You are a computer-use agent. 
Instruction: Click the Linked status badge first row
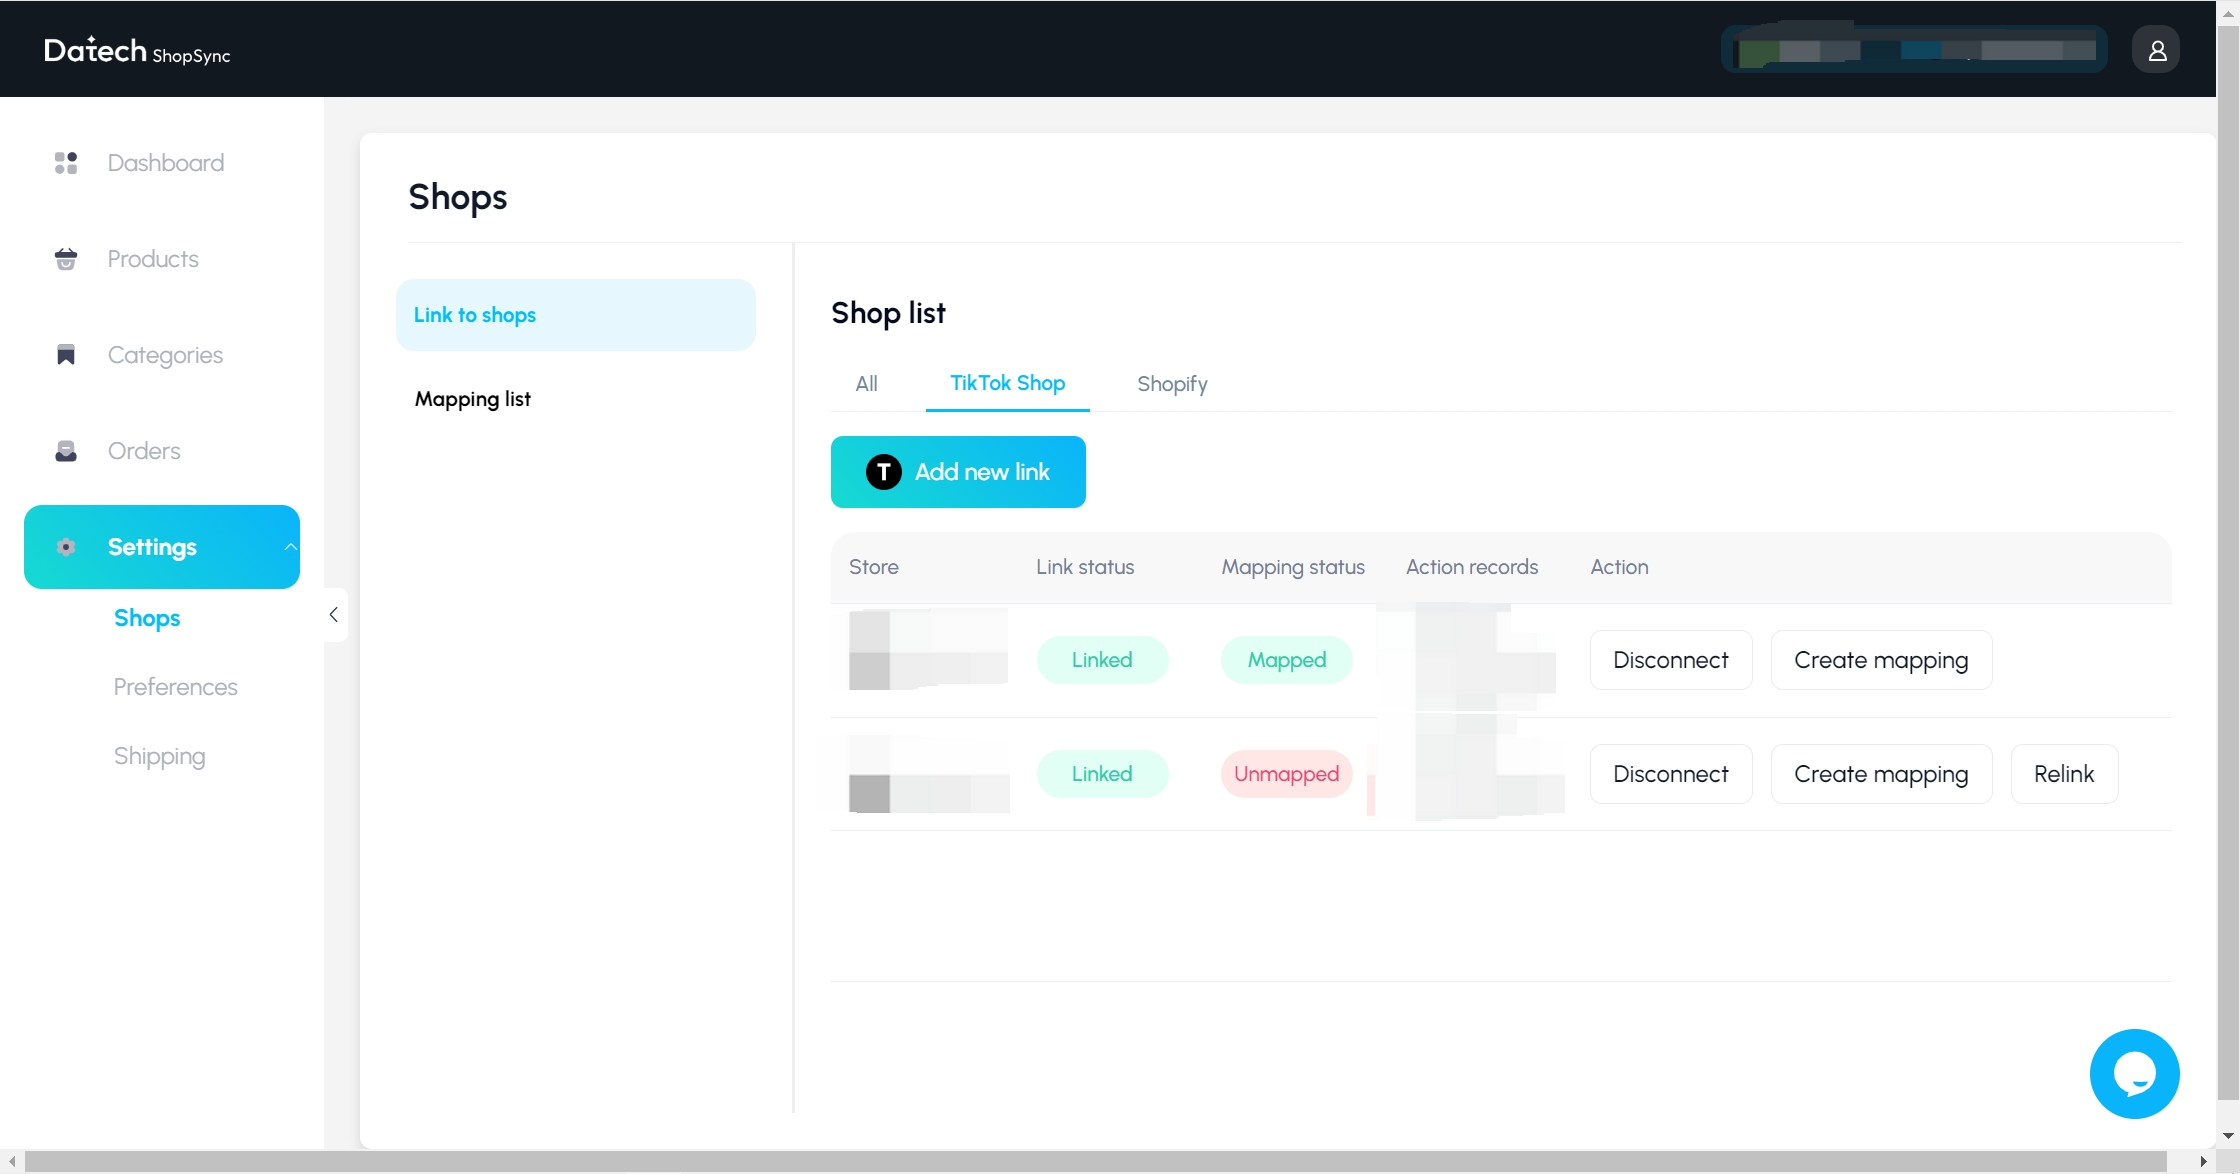(x=1101, y=660)
